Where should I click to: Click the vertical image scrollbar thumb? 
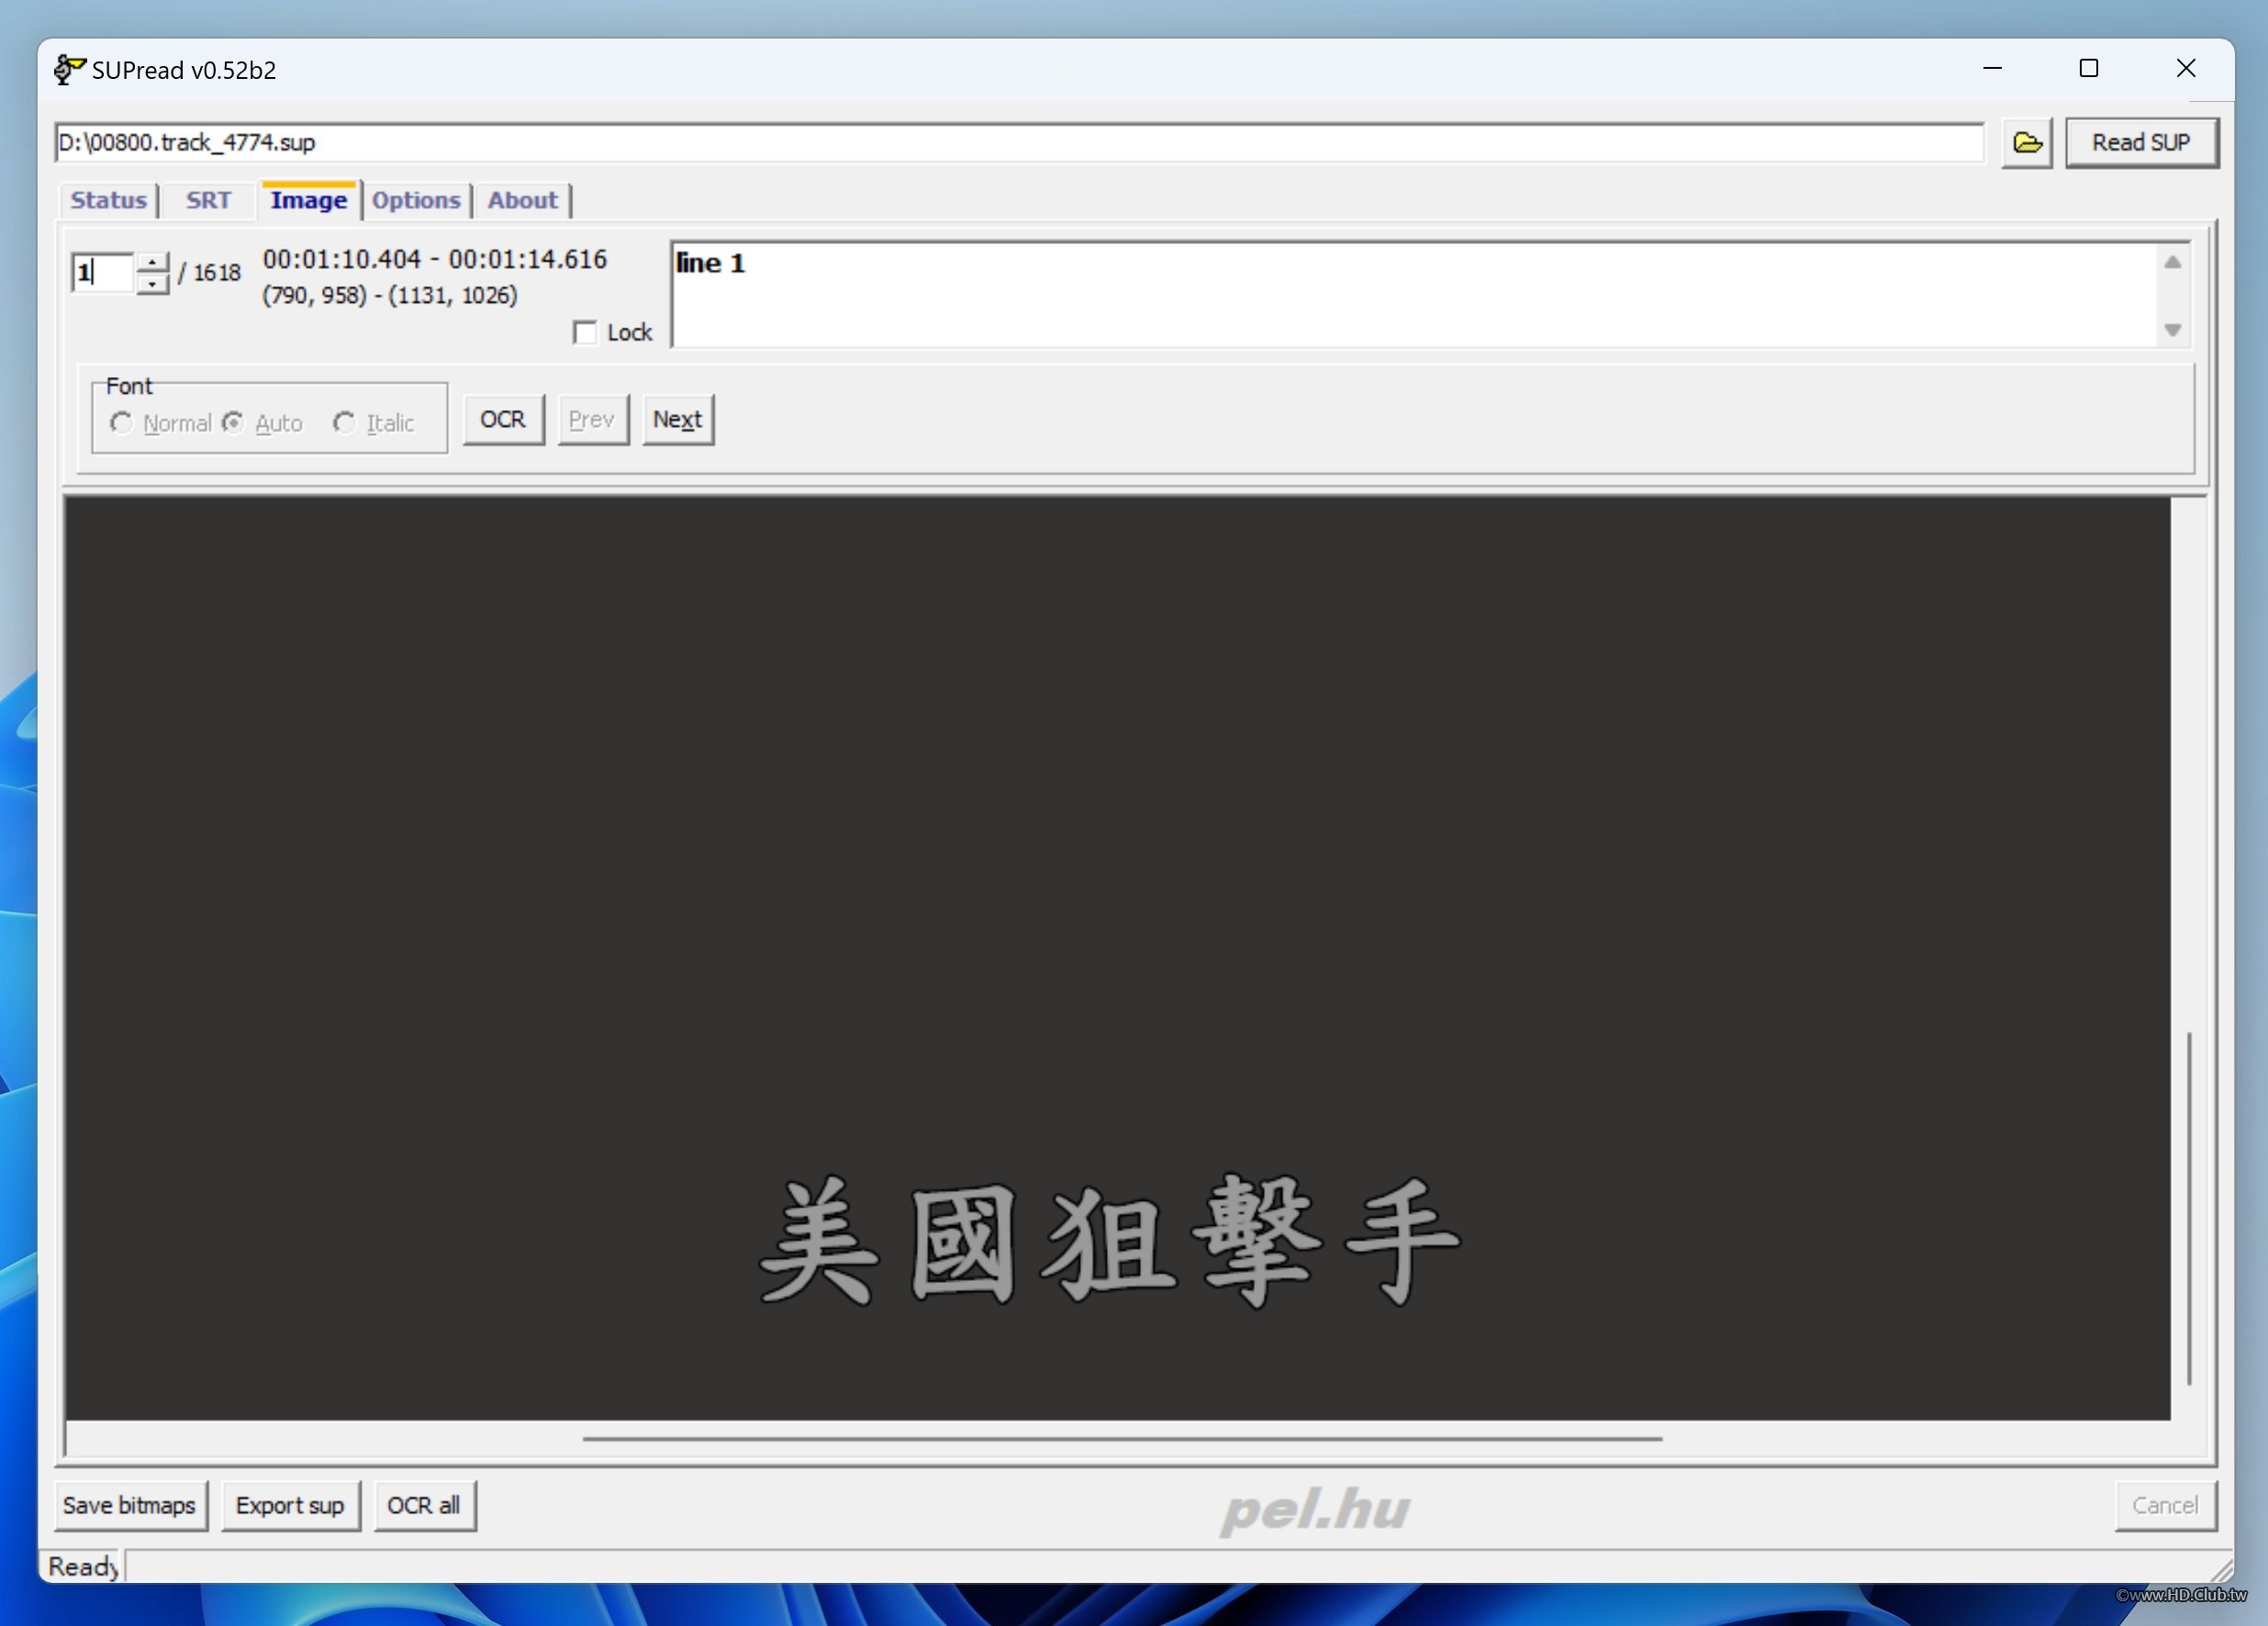pyautogui.click(x=2188, y=1208)
